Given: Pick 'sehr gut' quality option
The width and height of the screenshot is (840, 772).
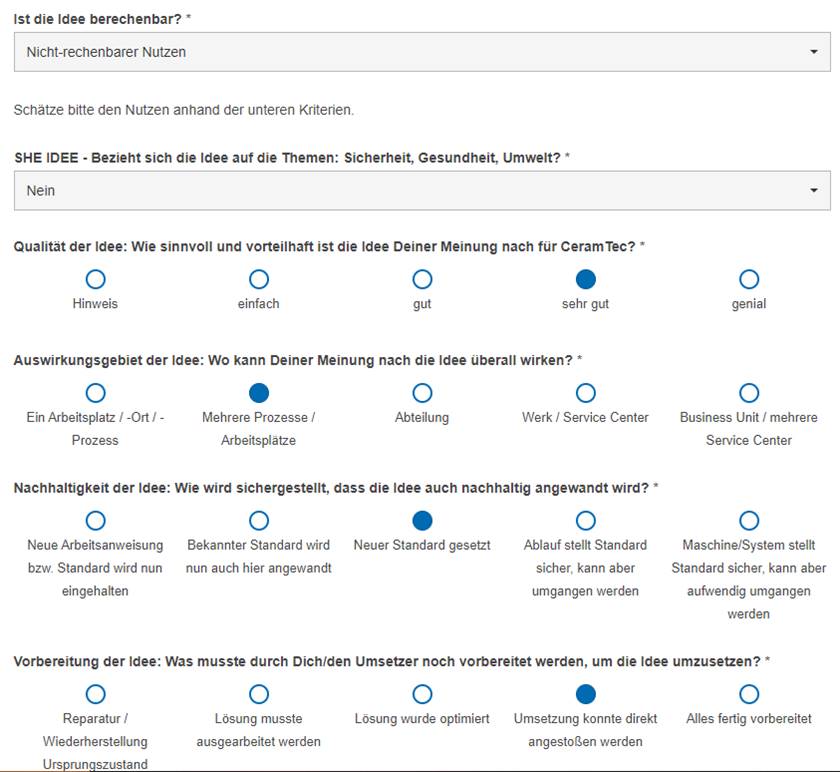Looking at the screenshot, I should pos(586,279).
